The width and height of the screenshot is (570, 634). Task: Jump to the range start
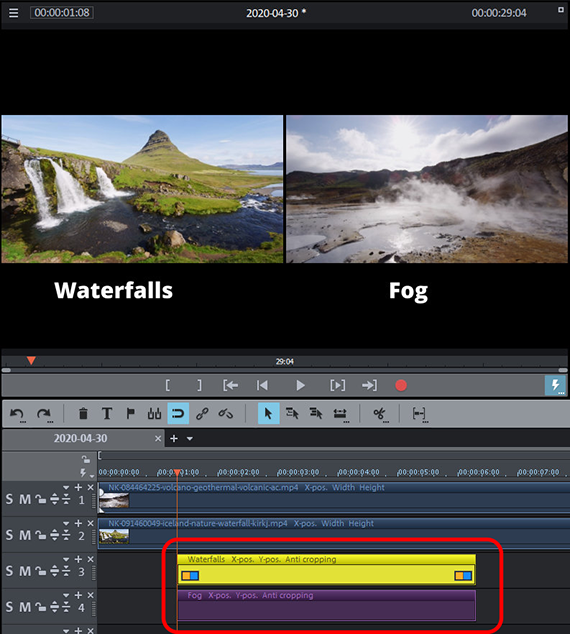click(230, 385)
